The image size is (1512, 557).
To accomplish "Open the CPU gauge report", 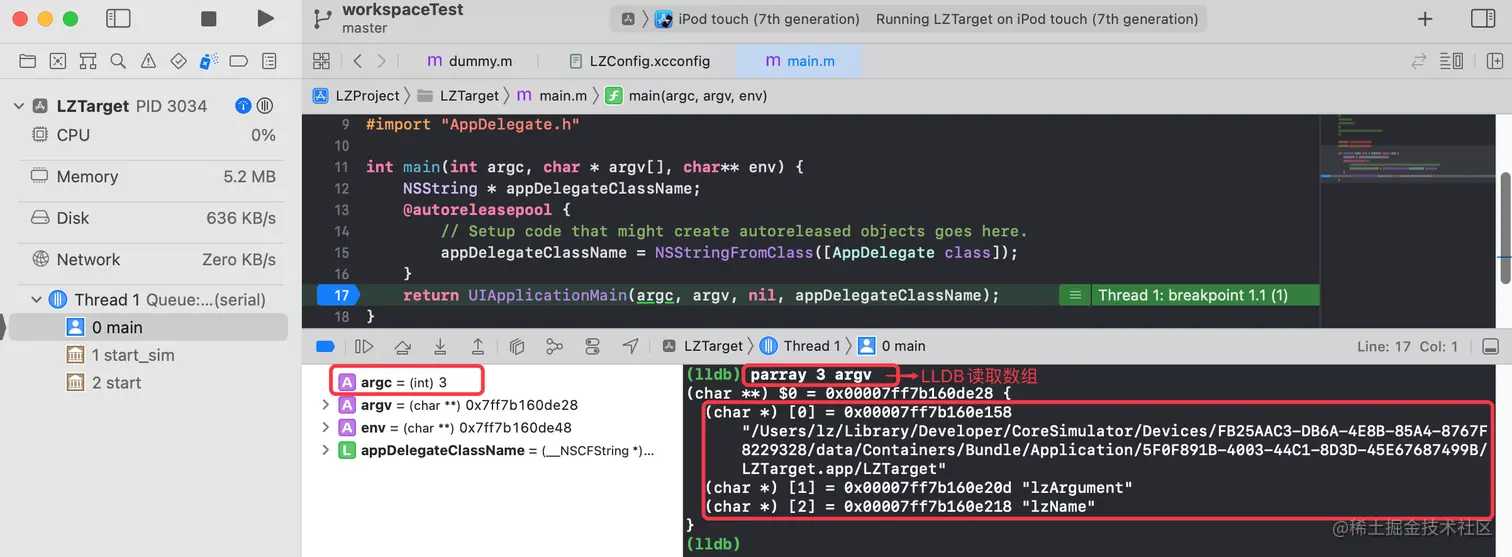I will (153, 135).
